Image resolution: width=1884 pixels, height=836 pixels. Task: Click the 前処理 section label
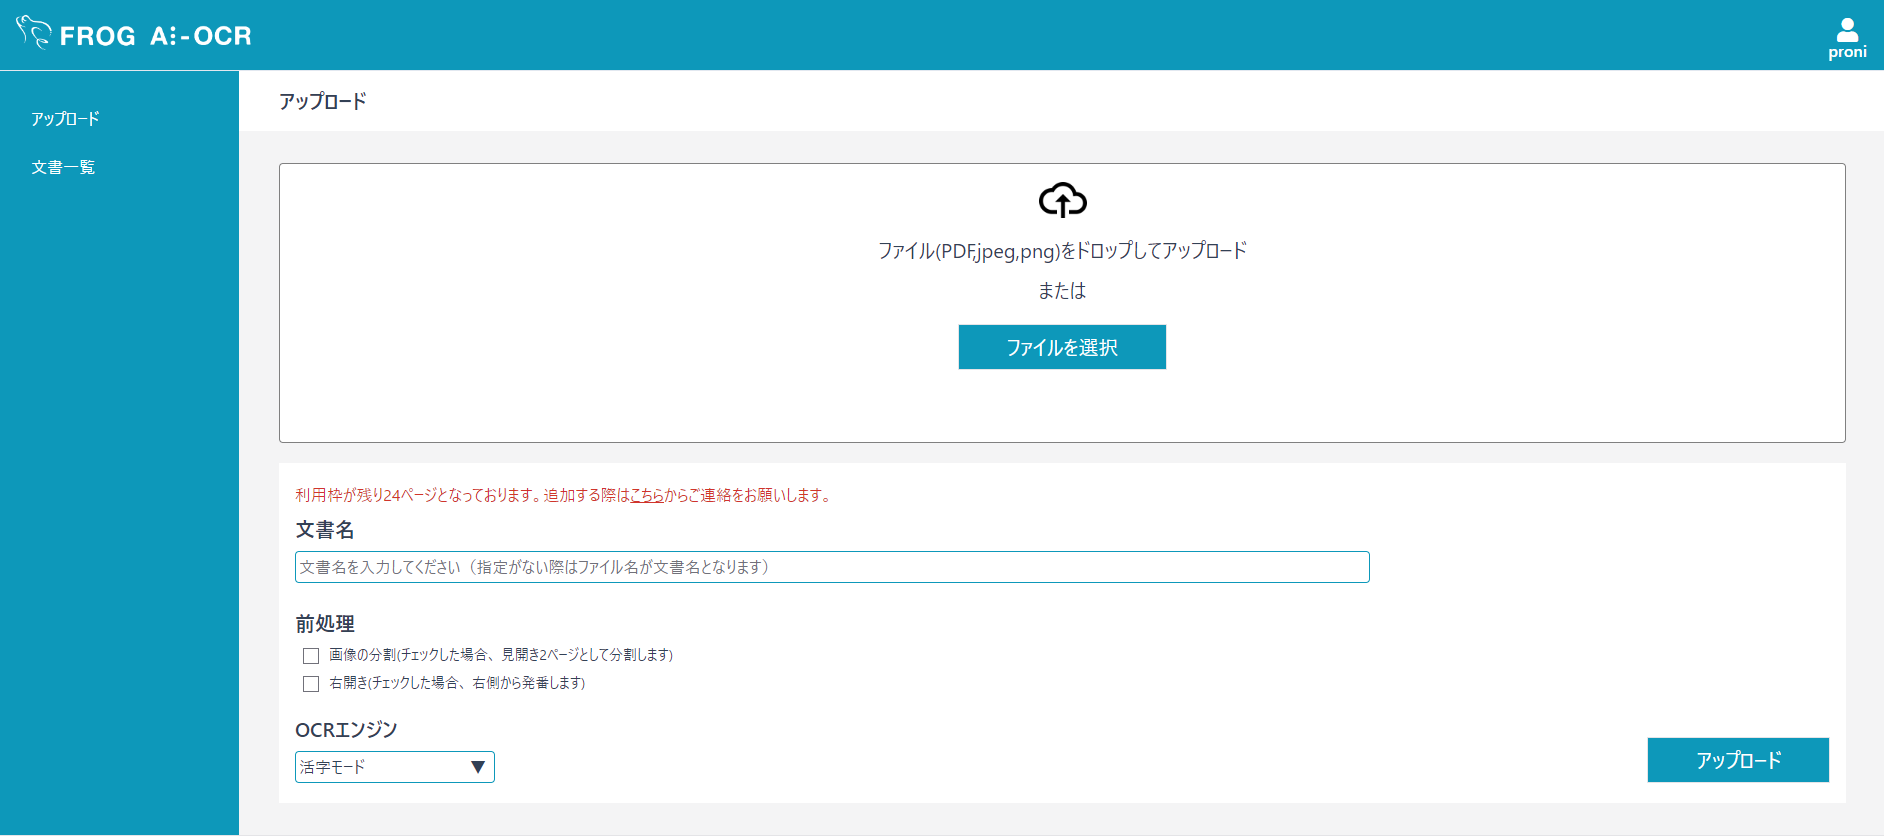[x=325, y=624]
